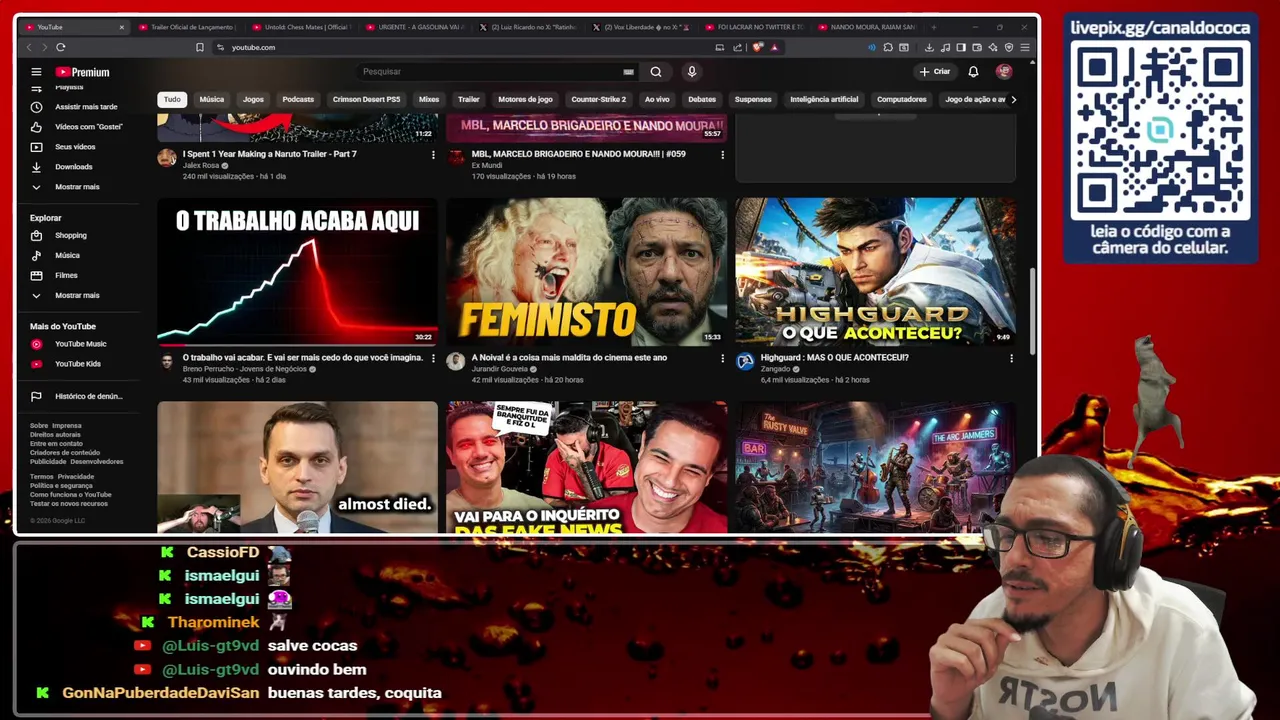This screenshot has height=720, width=1280.
Task: Open options menu for Naruto Trailer video
Action: point(433,155)
